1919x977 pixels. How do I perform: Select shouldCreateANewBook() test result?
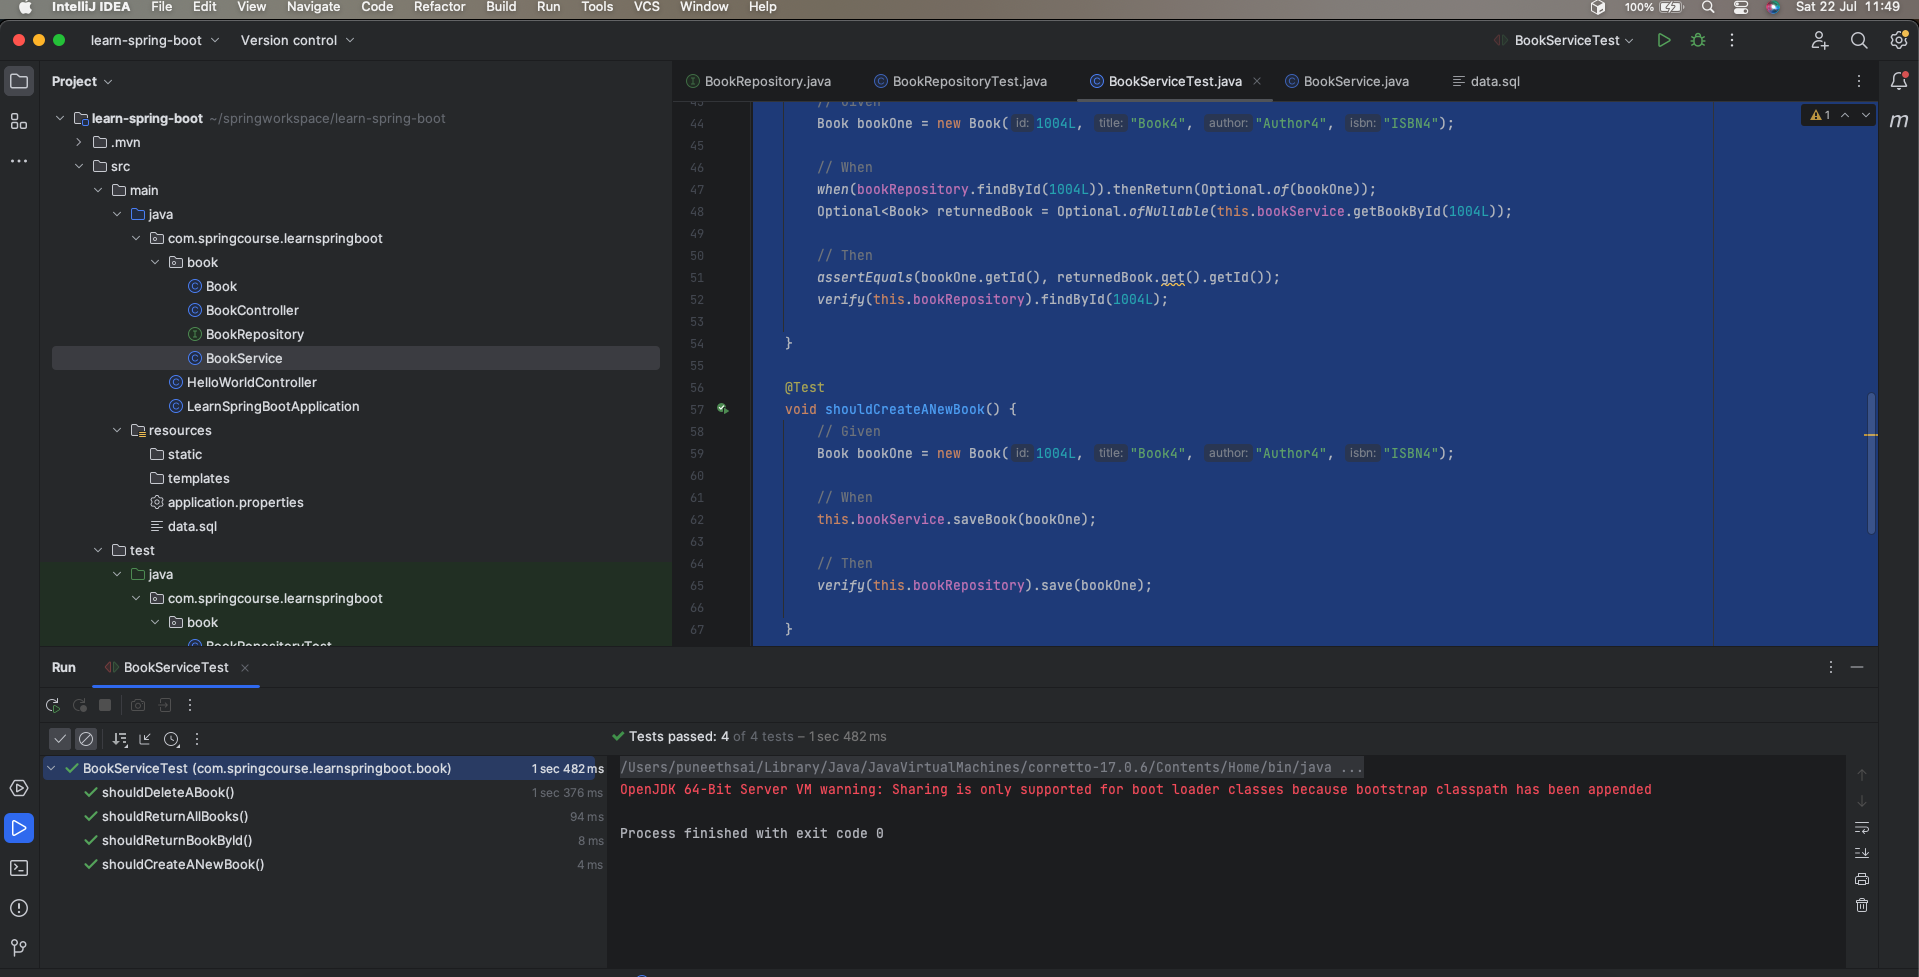(183, 864)
